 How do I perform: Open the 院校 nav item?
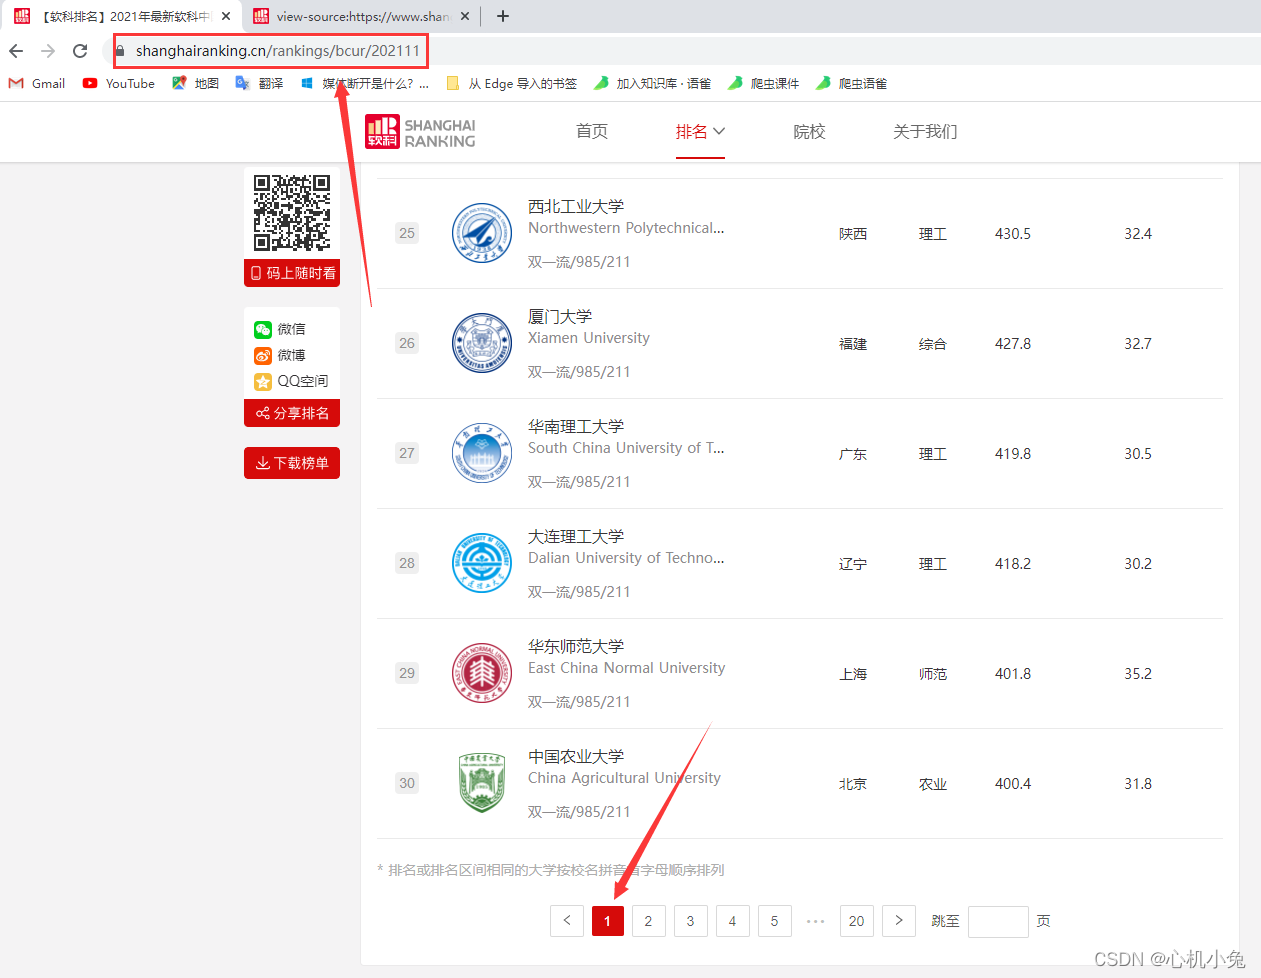click(809, 132)
